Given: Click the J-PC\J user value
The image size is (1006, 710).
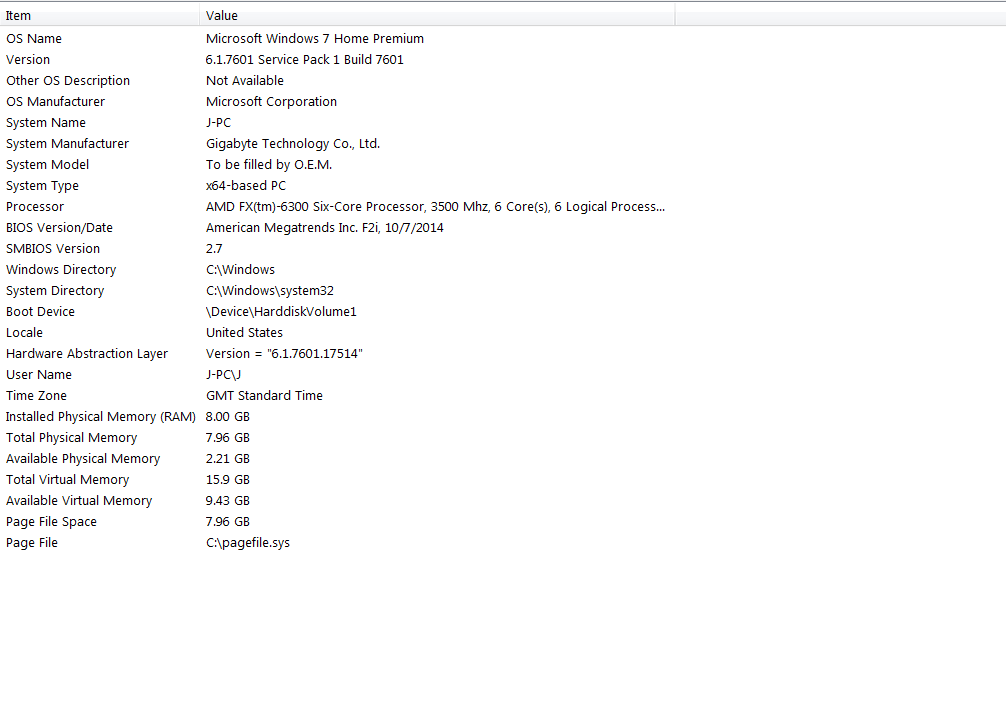Looking at the screenshot, I should 223,375.
